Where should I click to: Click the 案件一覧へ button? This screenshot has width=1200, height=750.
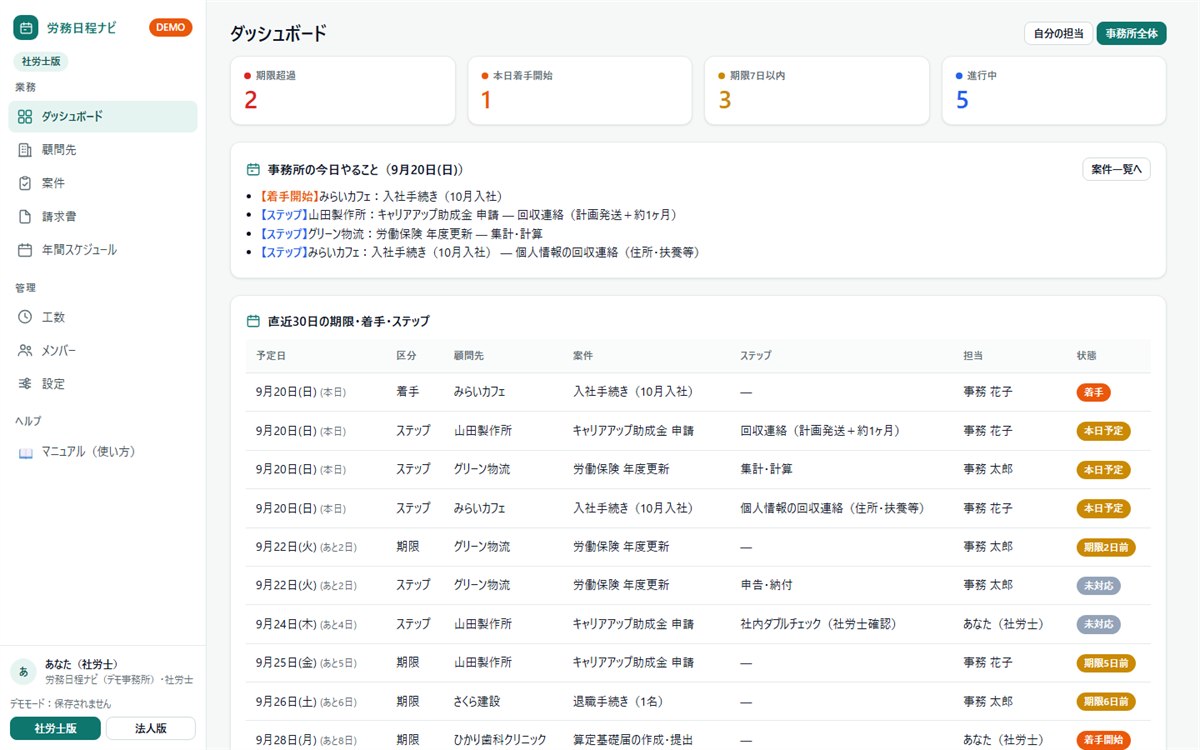[x=1116, y=169]
